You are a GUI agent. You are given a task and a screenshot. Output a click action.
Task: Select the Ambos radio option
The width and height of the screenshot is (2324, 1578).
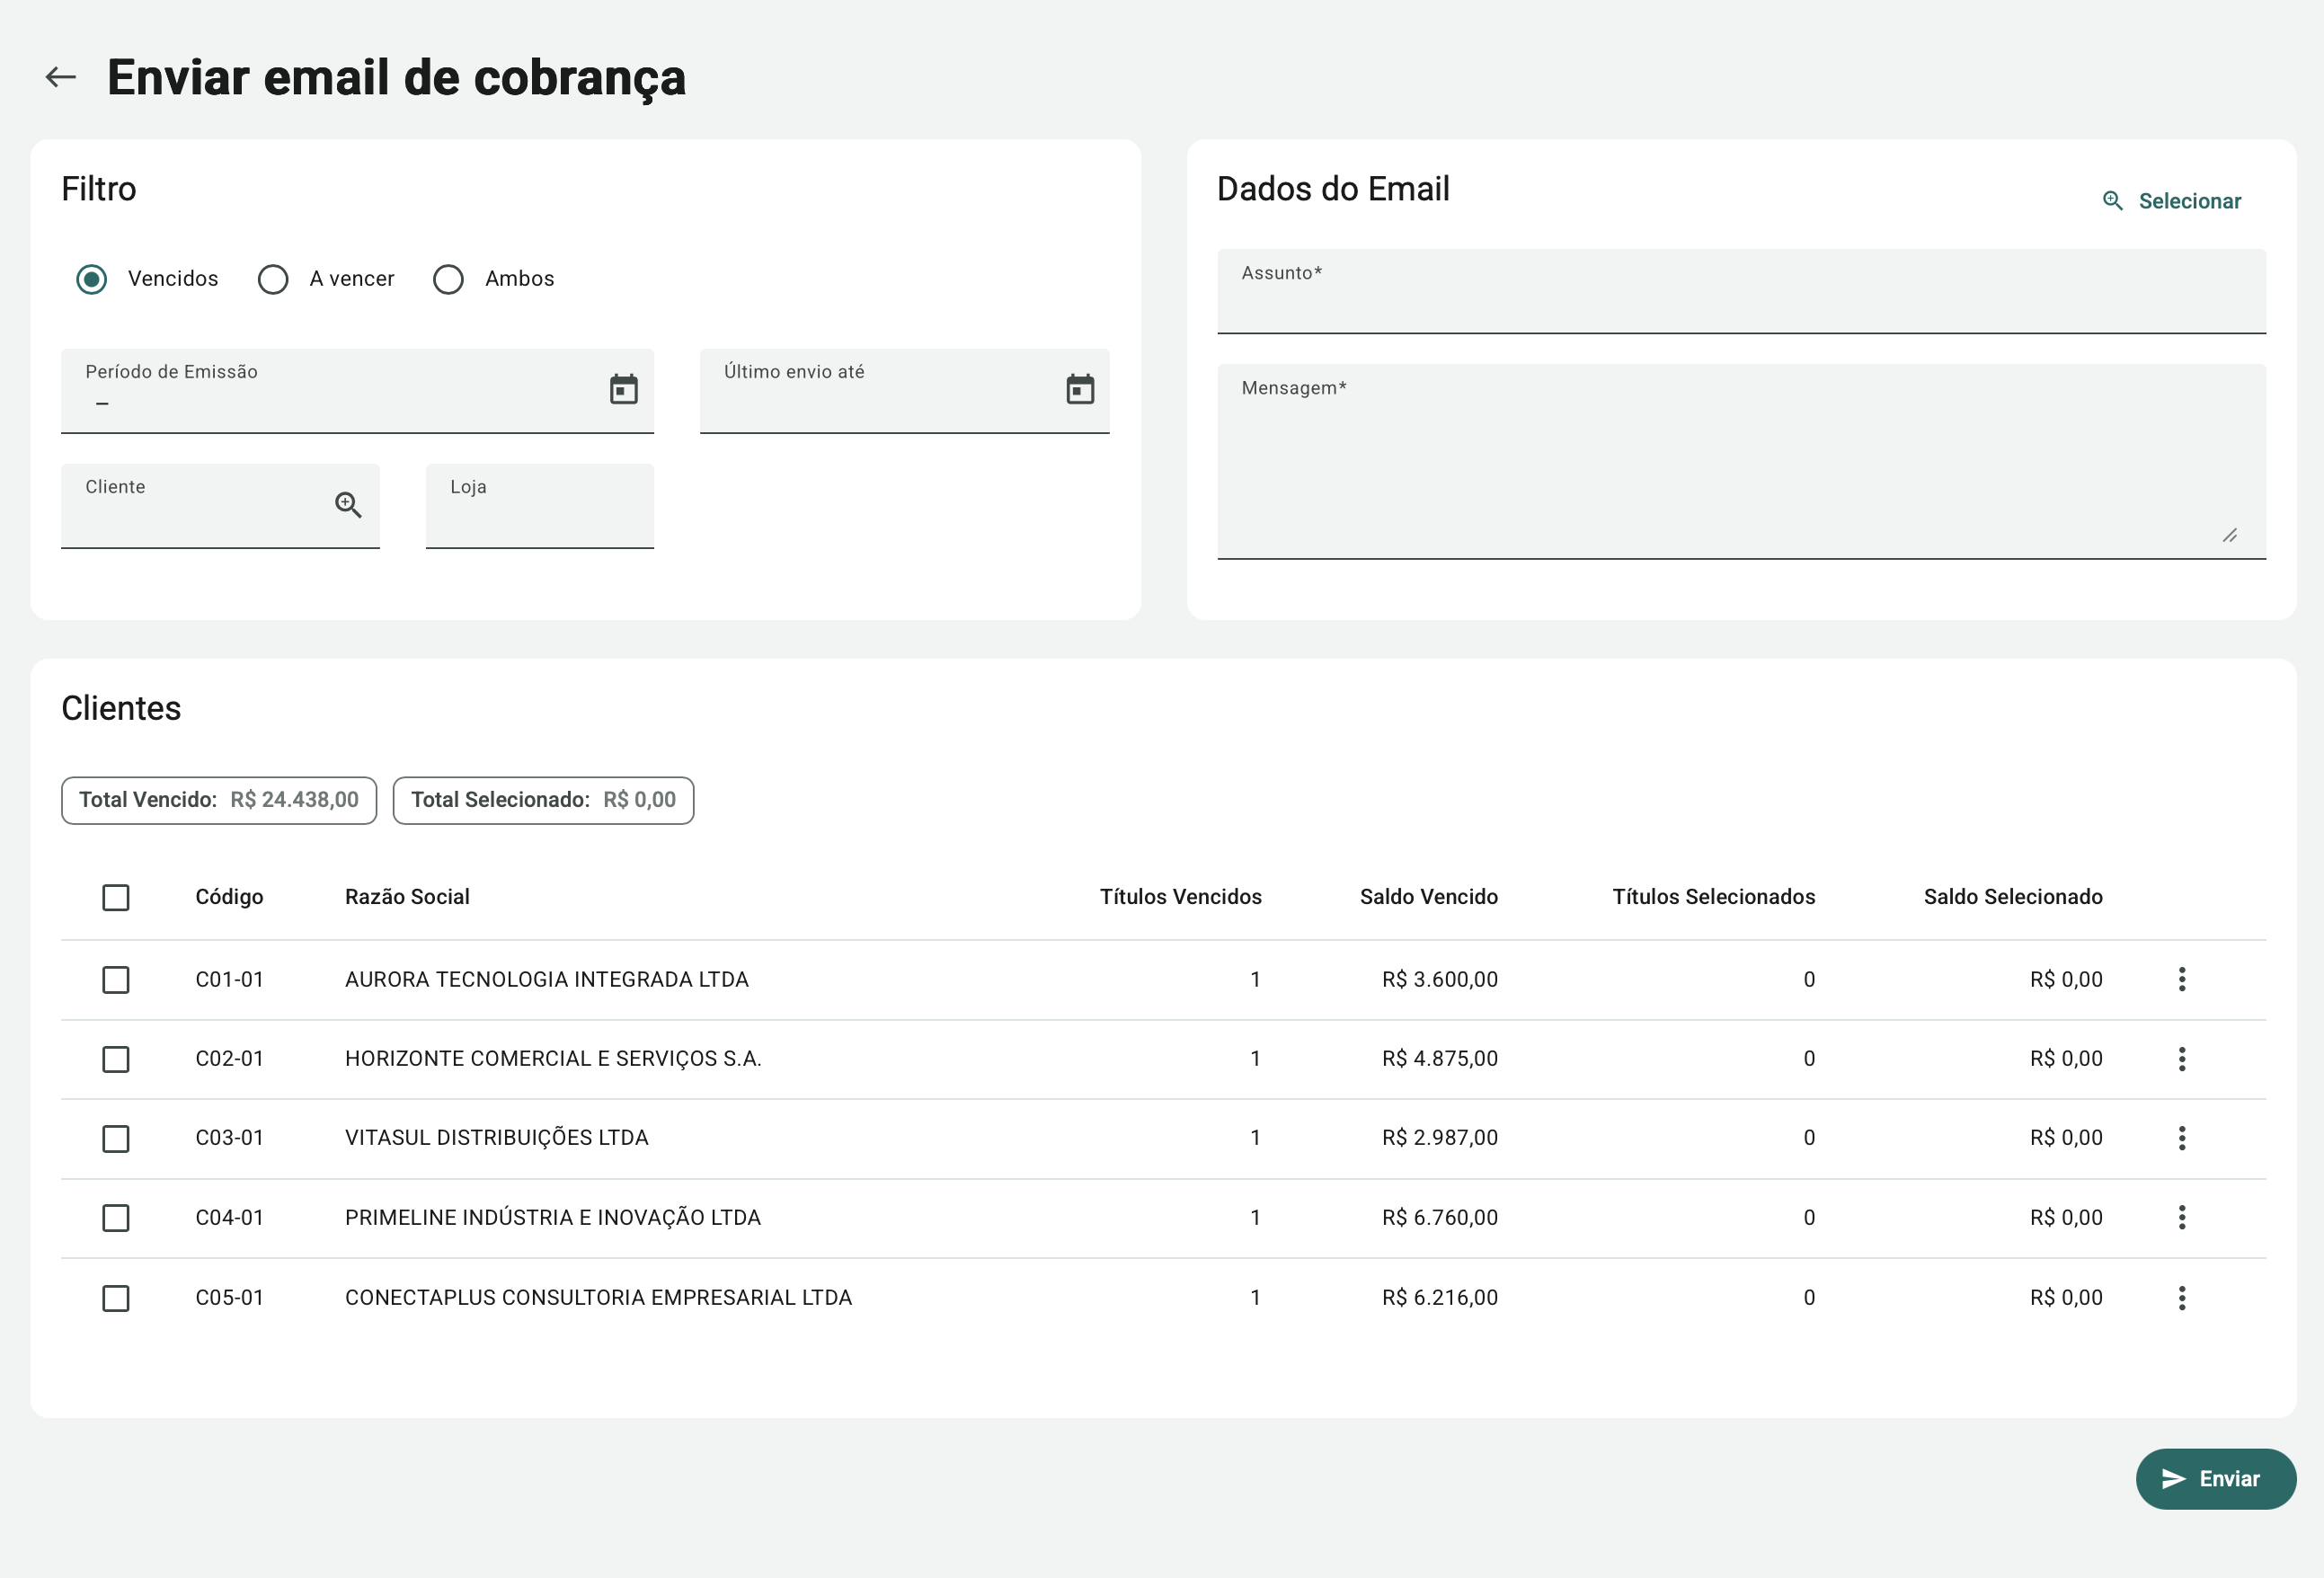448,279
